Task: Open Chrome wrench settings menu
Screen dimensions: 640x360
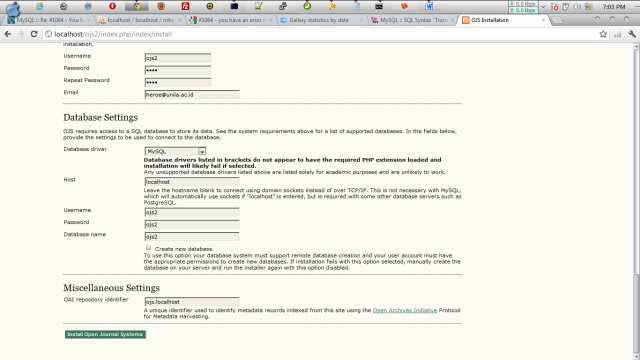Action: [x=632, y=34]
